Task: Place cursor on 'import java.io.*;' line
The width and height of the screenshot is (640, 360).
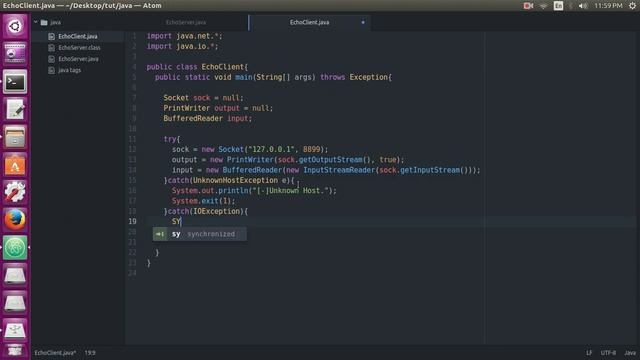Action: pyautogui.click(x=182, y=47)
